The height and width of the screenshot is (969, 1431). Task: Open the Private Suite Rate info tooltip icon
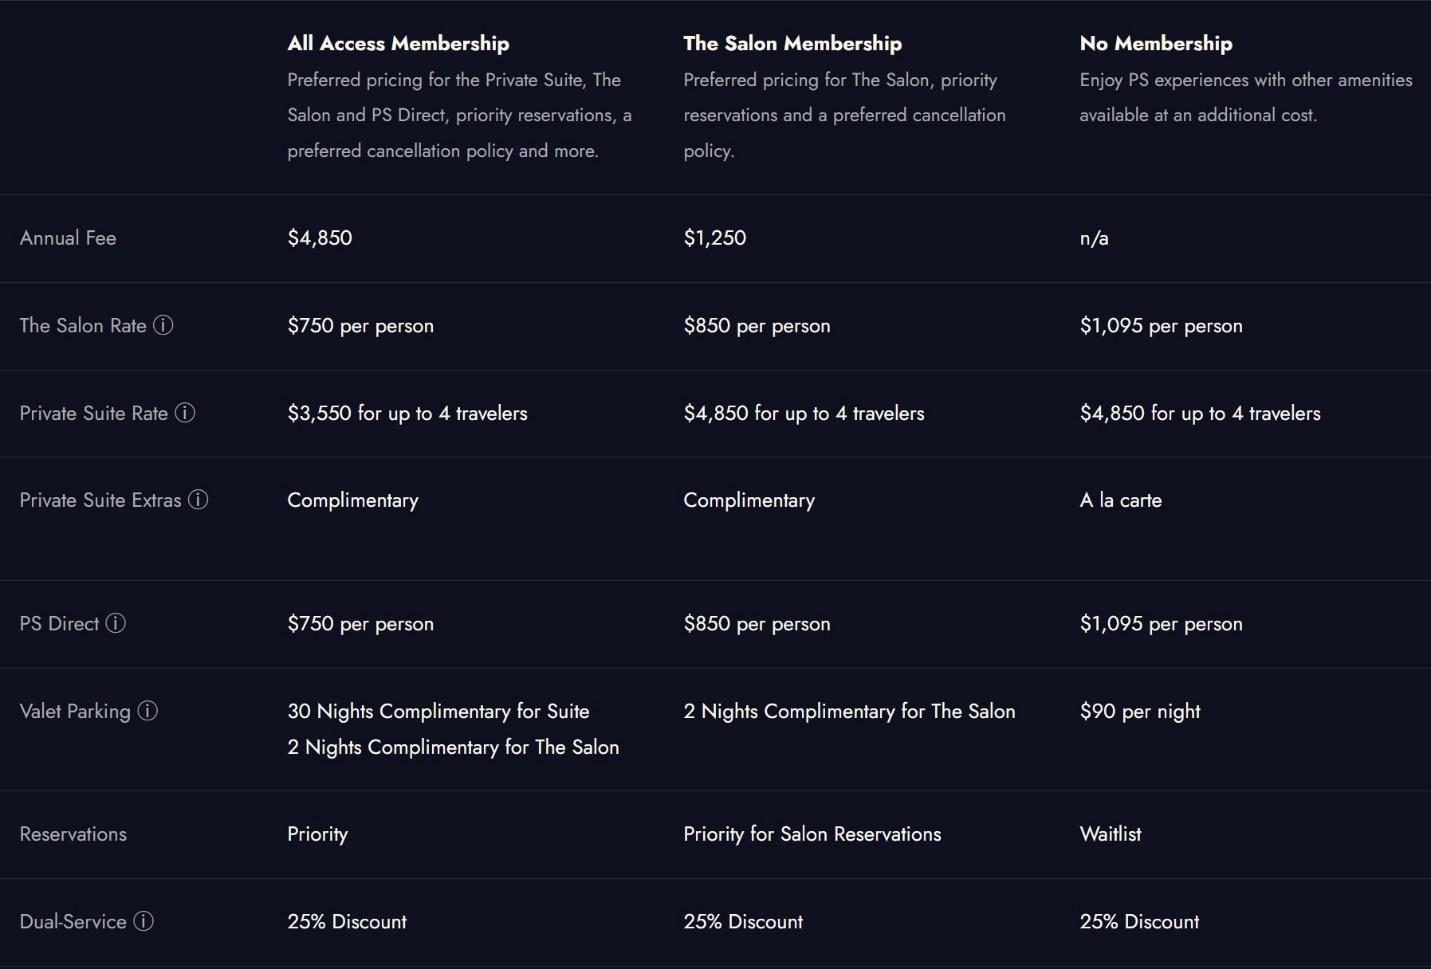(x=185, y=413)
